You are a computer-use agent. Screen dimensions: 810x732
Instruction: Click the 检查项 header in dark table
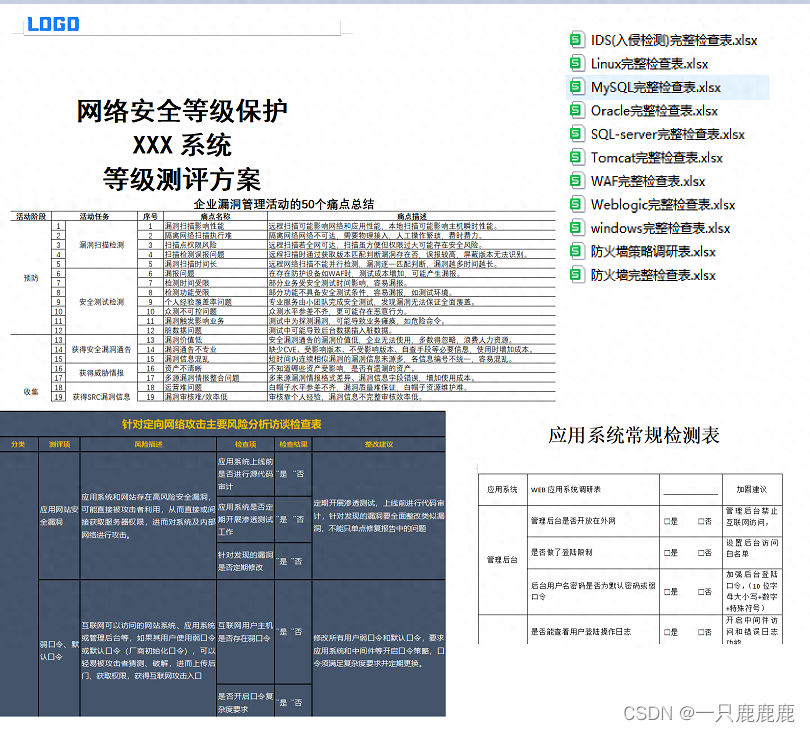tap(245, 444)
